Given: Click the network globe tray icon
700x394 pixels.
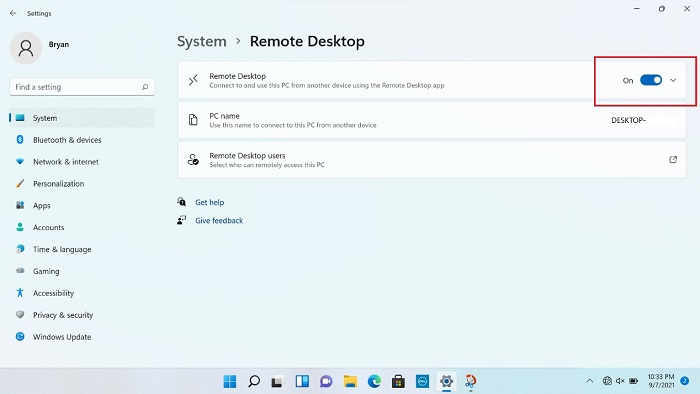Looking at the screenshot, I should click(607, 381).
